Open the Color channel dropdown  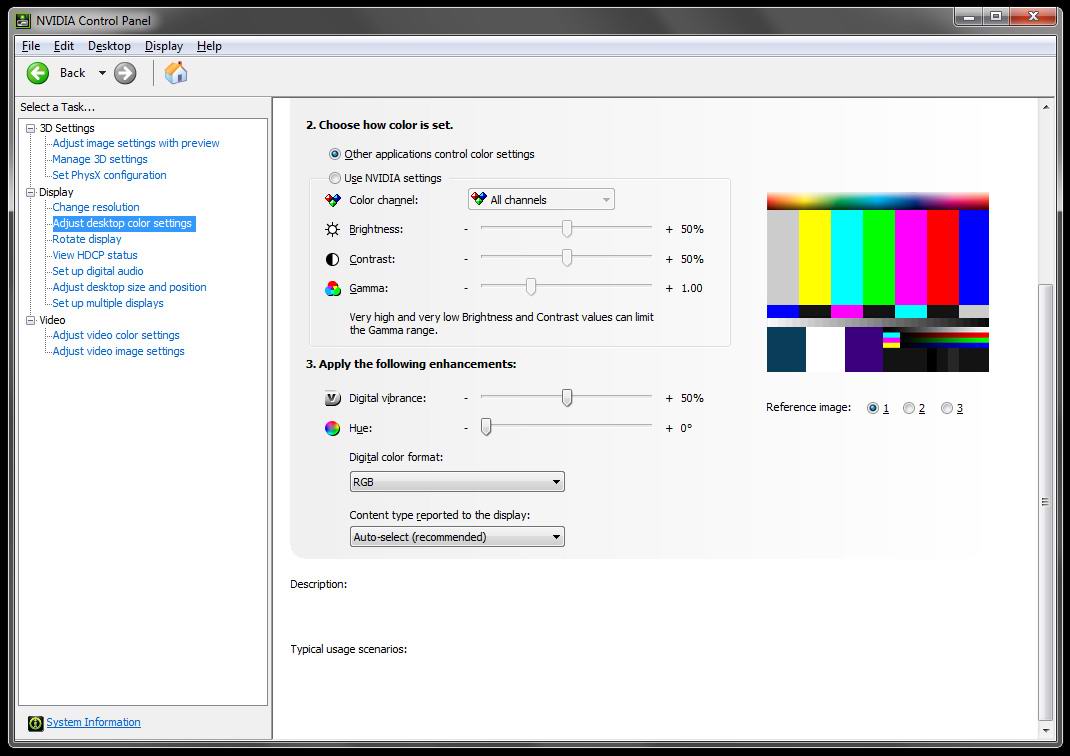541,200
